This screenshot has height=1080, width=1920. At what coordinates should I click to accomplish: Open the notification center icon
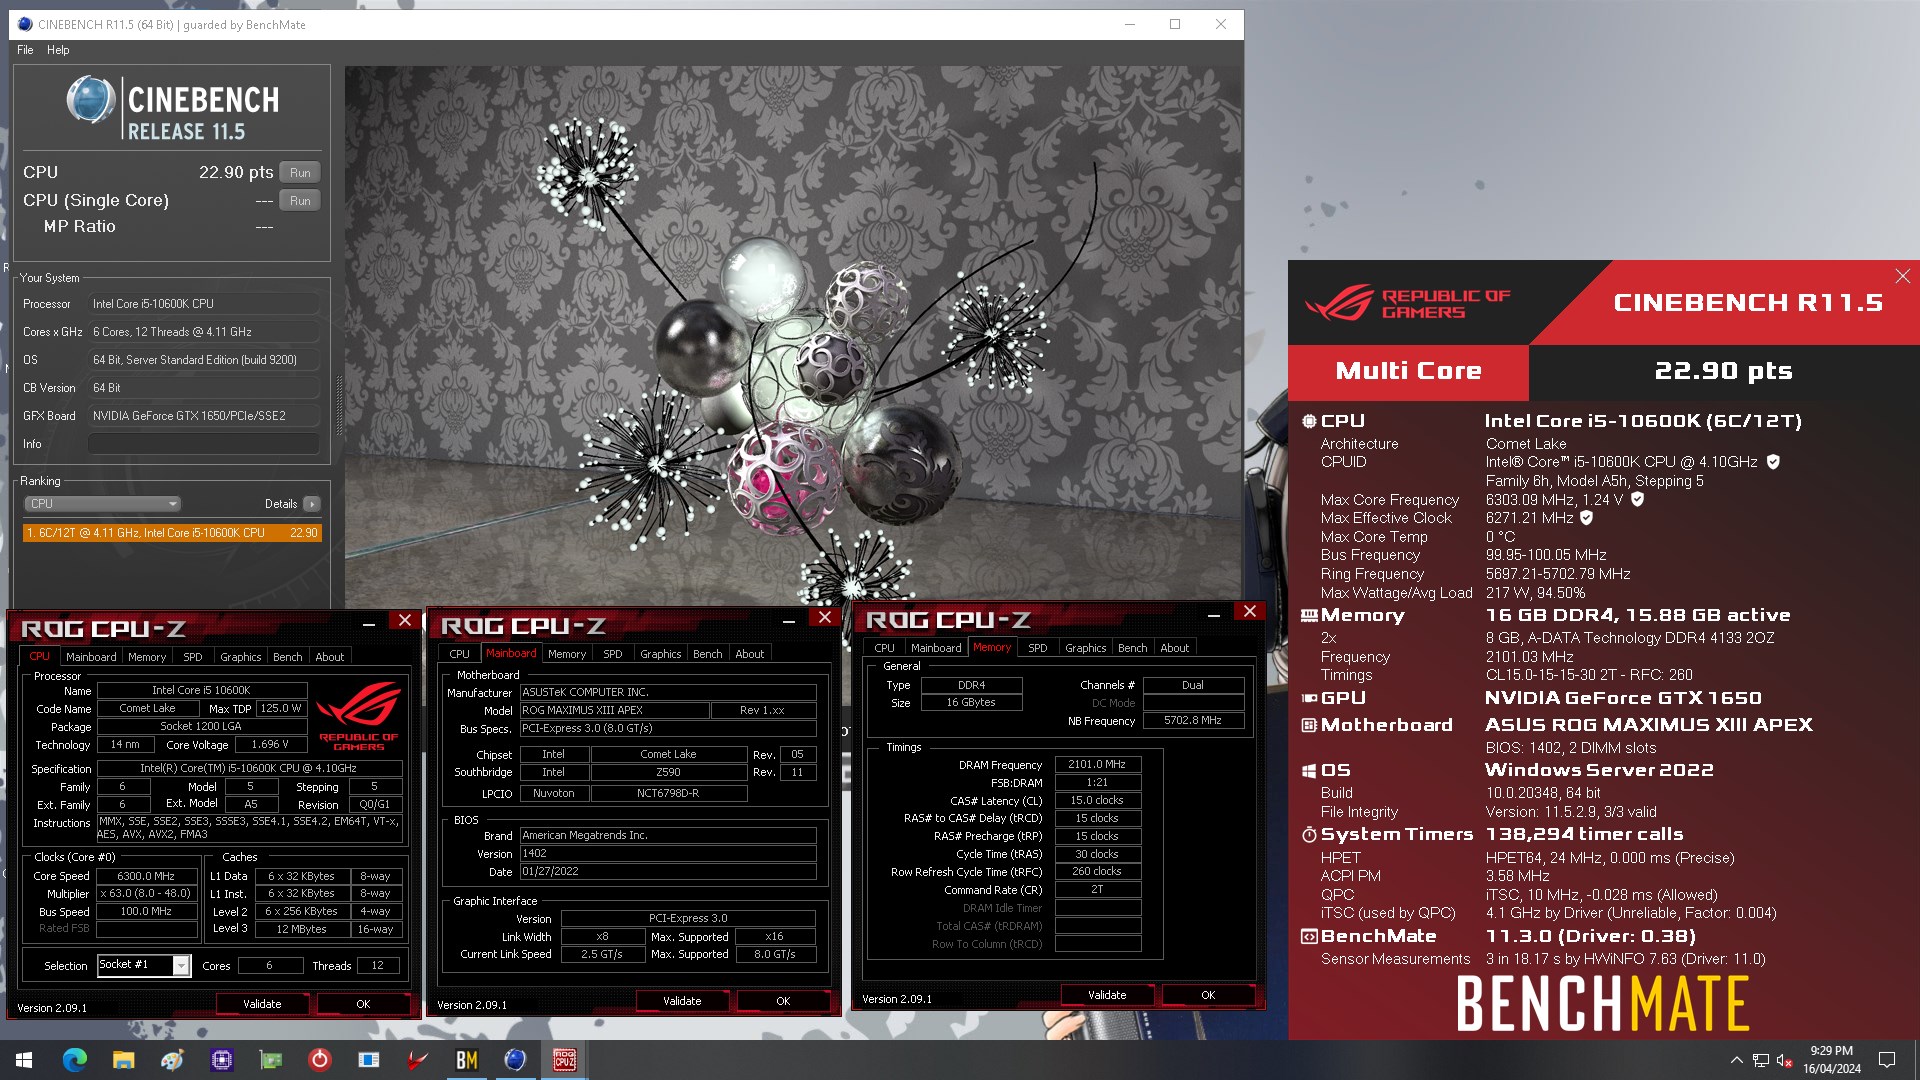point(1887,1060)
